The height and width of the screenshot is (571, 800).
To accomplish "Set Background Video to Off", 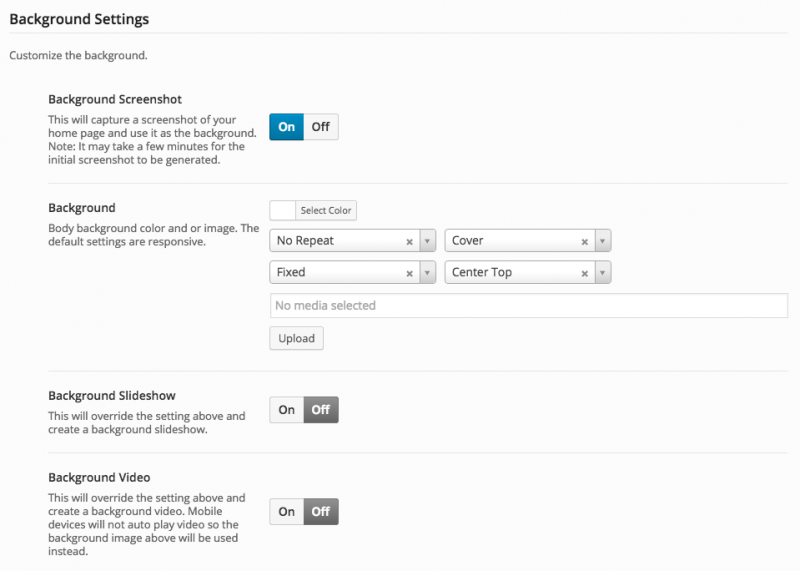I will pos(320,512).
